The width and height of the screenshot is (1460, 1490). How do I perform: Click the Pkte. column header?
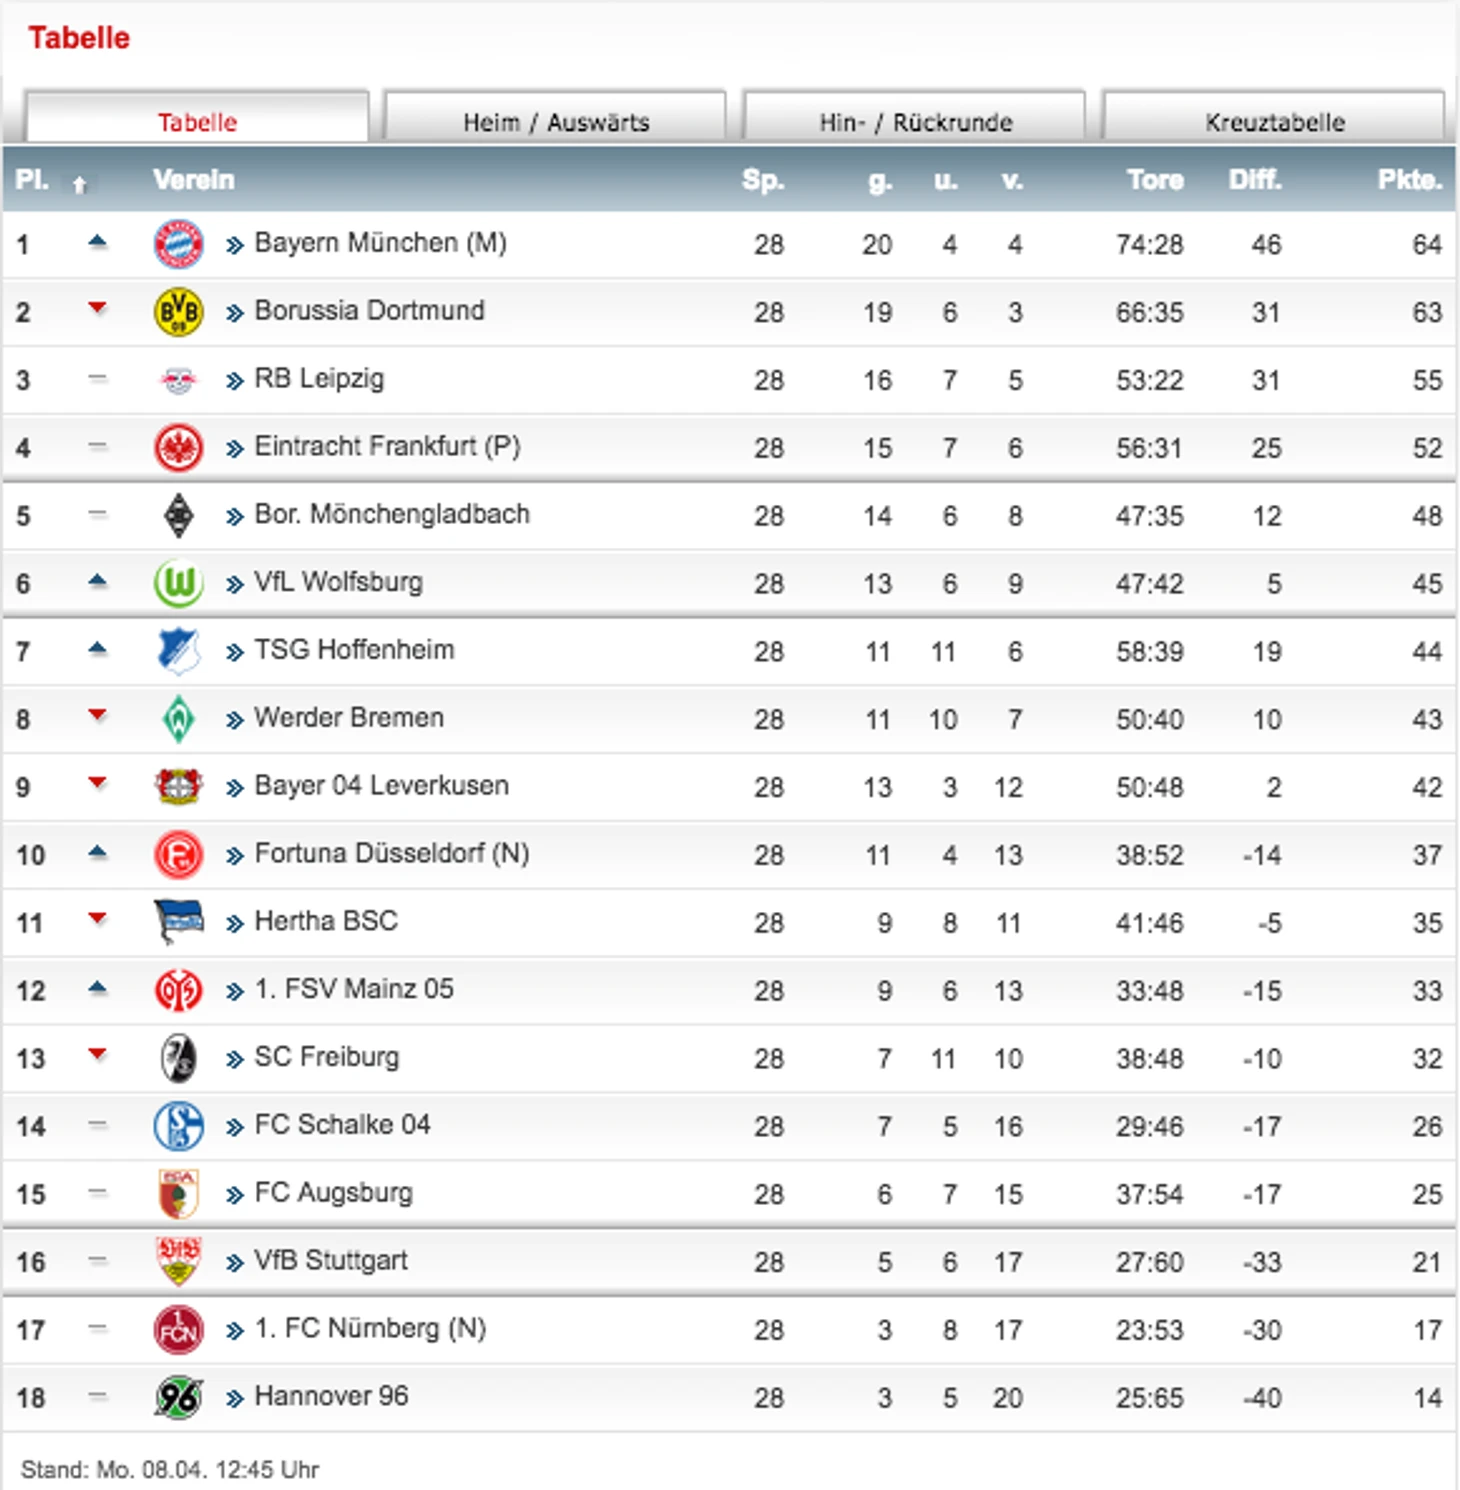point(1409,180)
